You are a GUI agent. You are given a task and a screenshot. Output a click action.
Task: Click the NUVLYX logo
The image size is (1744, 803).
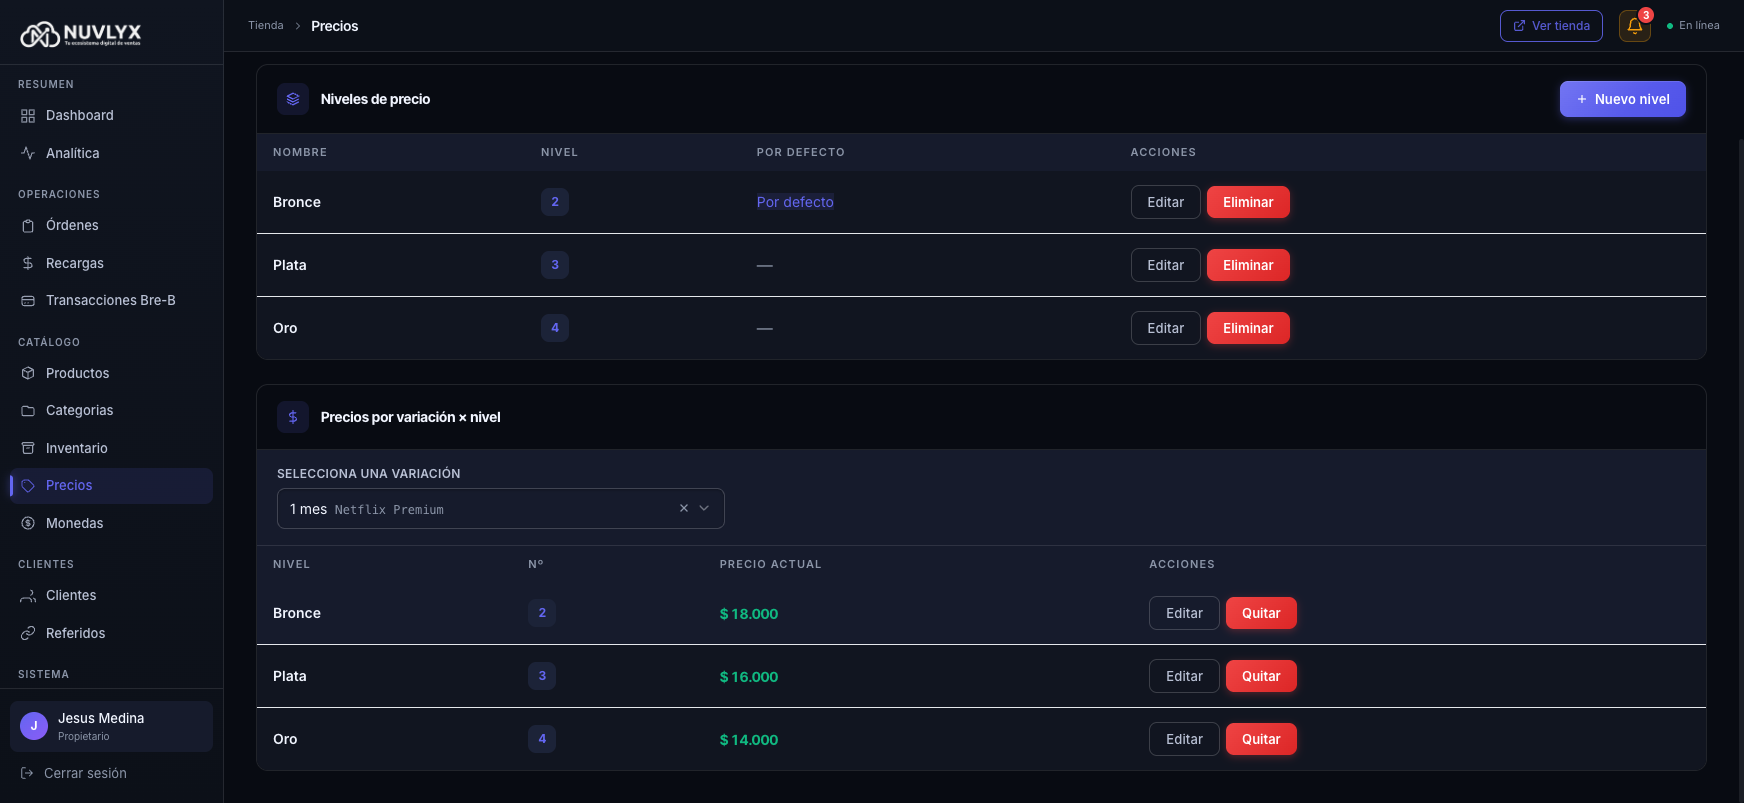81,35
